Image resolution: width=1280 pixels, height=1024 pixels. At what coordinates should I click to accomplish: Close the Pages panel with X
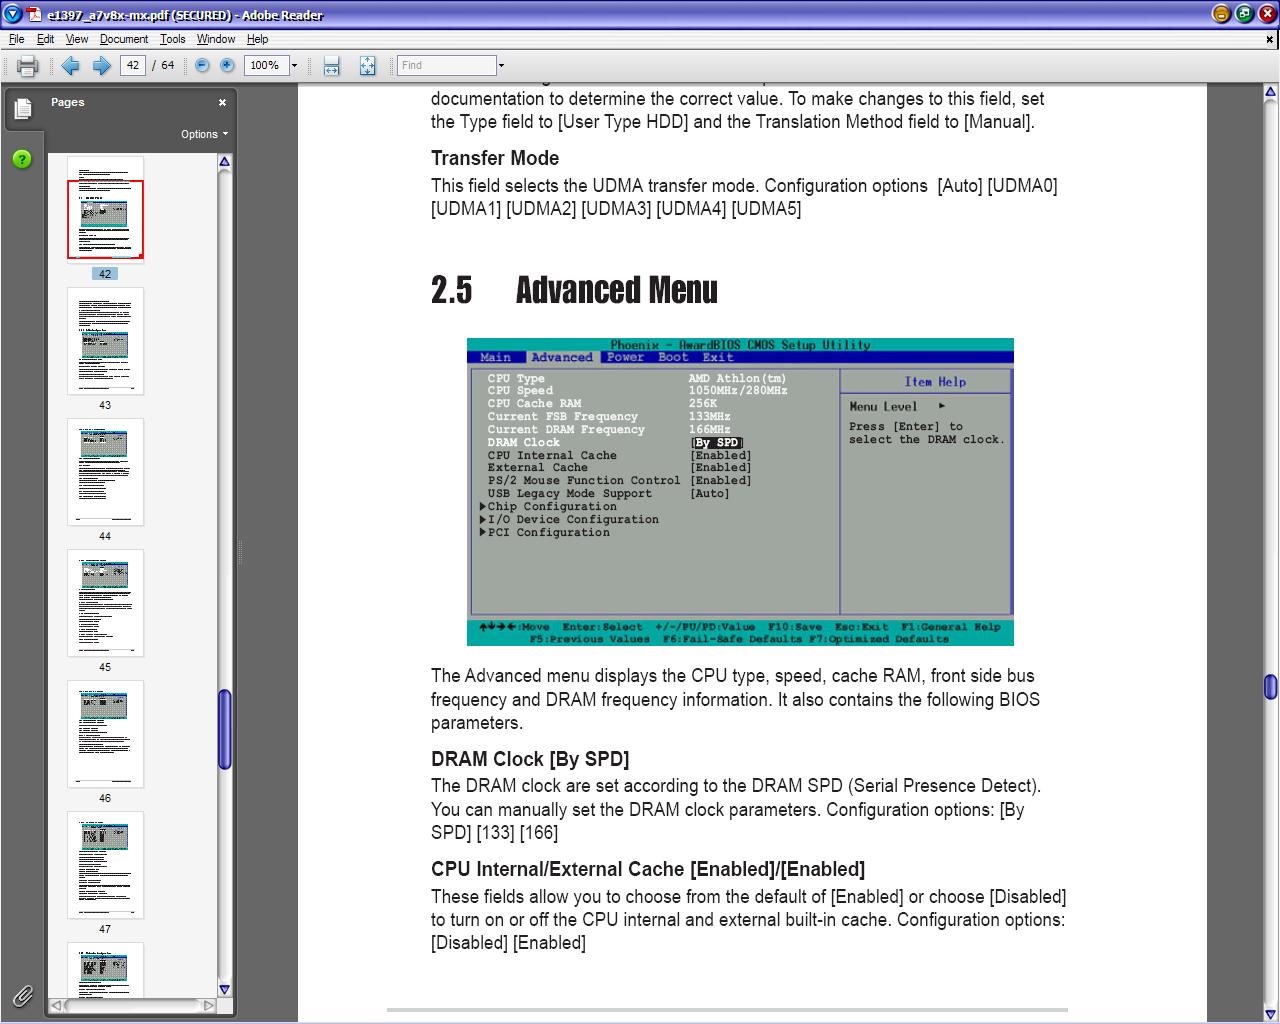(x=222, y=102)
